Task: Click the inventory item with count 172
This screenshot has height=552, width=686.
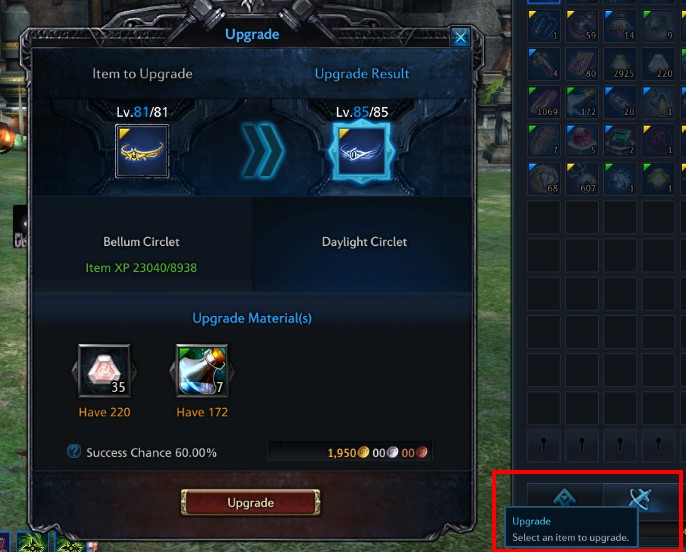Action: (x=582, y=102)
